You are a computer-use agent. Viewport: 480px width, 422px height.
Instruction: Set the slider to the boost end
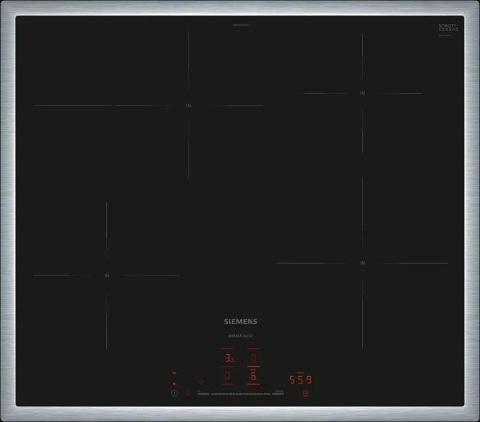coord(278,394)
